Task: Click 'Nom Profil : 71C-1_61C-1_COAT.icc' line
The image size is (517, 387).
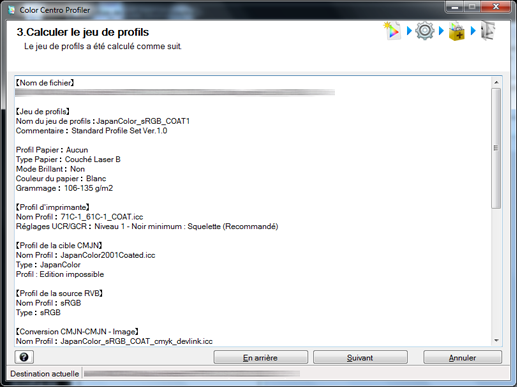Action: [79, 217]
